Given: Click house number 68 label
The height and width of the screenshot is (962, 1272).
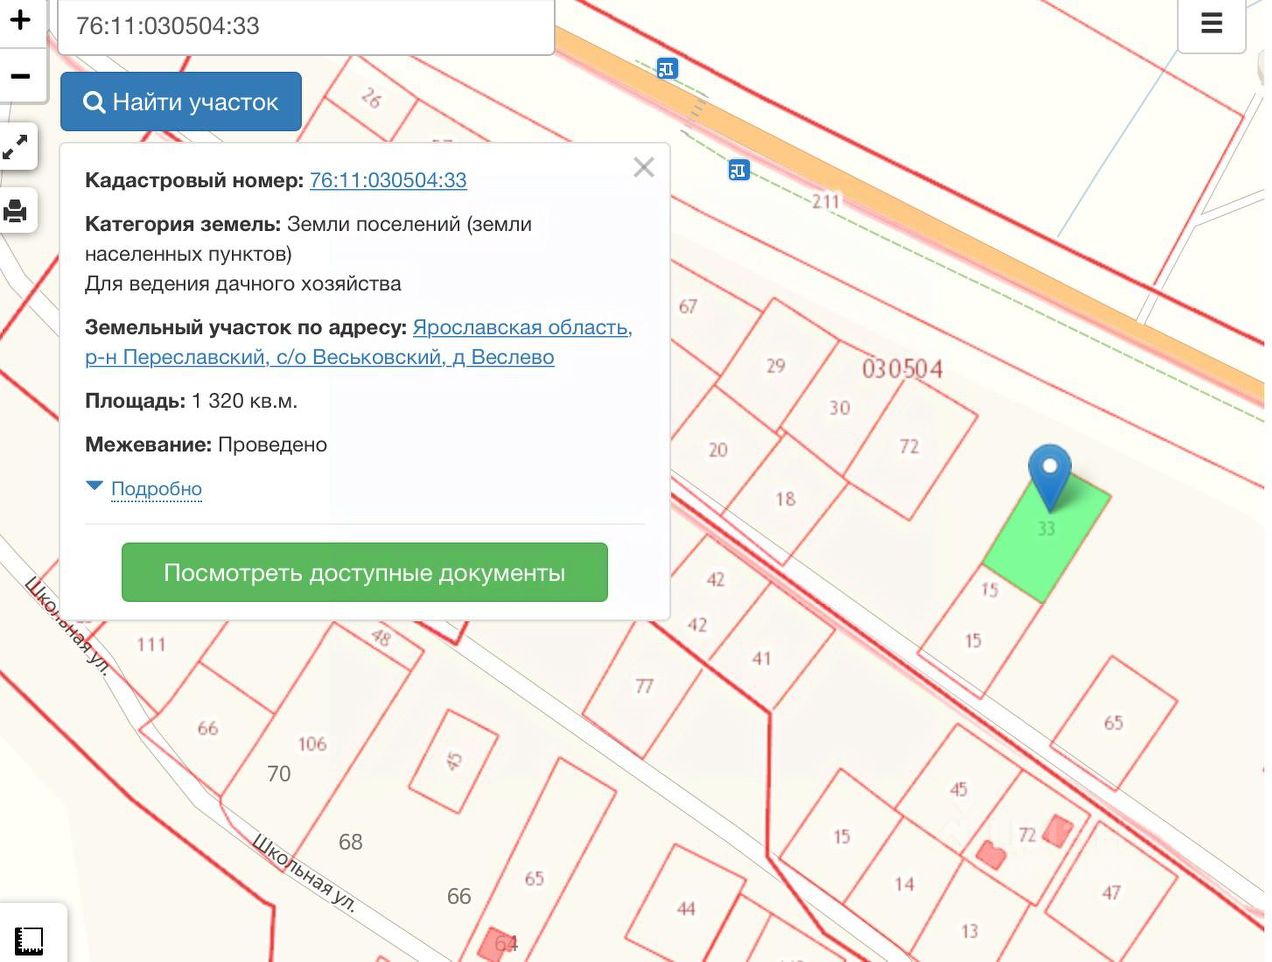Looking at the screenshot, I should pos(350,842).
